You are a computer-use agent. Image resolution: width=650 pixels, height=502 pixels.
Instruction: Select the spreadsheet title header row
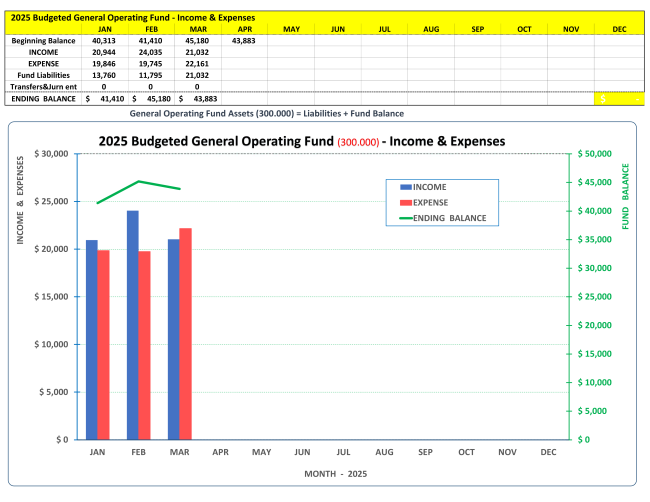pyautogui.click(x=130, y=17)
